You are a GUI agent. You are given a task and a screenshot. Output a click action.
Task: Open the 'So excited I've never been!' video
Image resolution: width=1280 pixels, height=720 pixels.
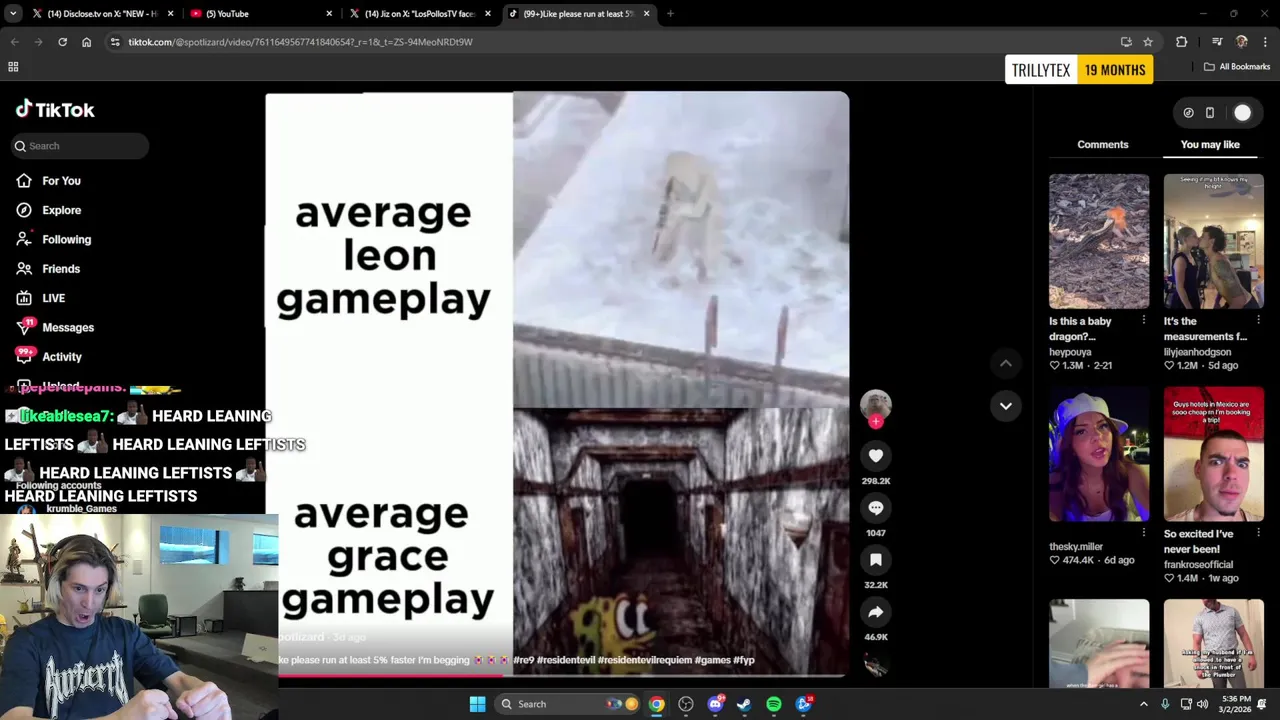coord(1213,454)
